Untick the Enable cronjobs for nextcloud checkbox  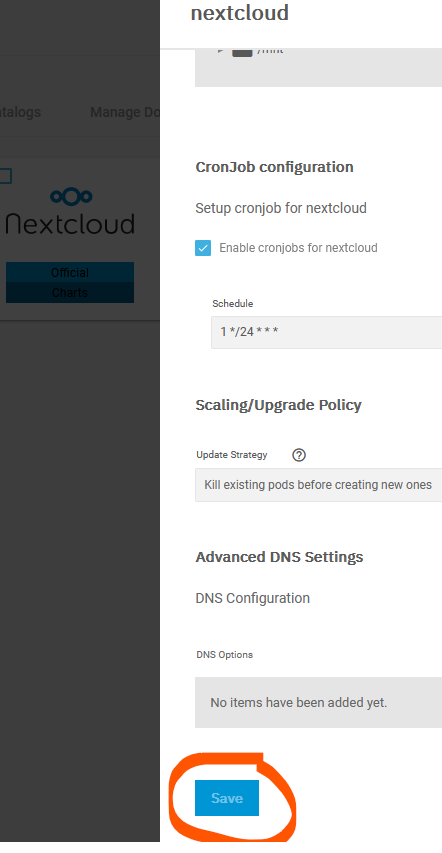click(x=203, y=249)
